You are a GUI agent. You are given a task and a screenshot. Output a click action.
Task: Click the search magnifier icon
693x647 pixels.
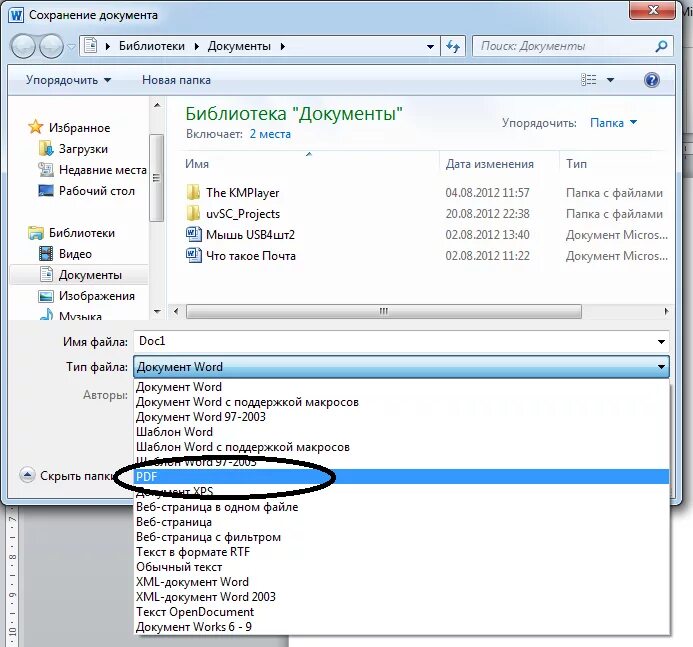tap(661, 46)
